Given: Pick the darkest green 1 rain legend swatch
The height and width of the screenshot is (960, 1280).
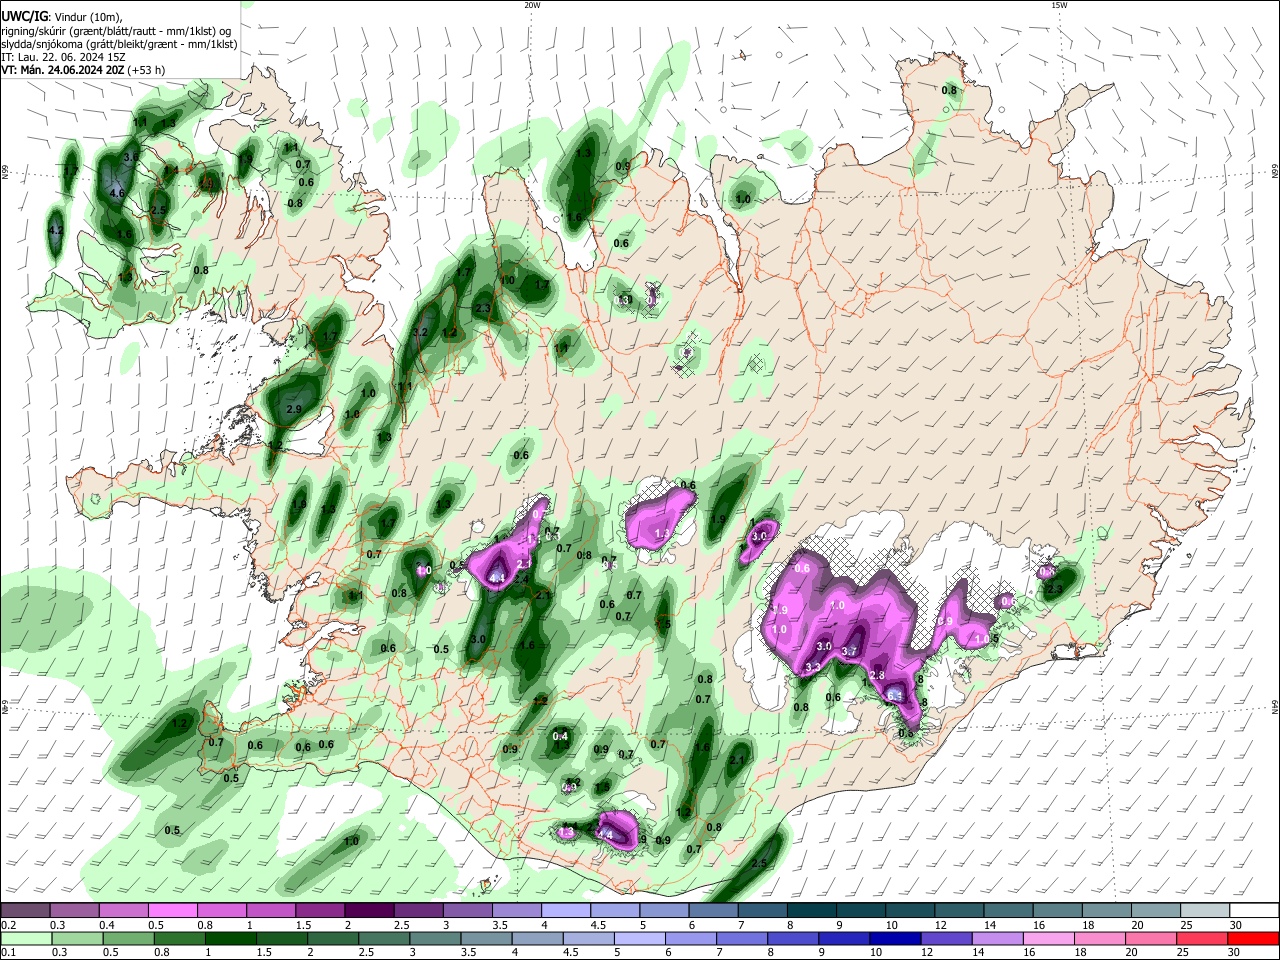Looking at the screenshot, I should tap(231, 938).
